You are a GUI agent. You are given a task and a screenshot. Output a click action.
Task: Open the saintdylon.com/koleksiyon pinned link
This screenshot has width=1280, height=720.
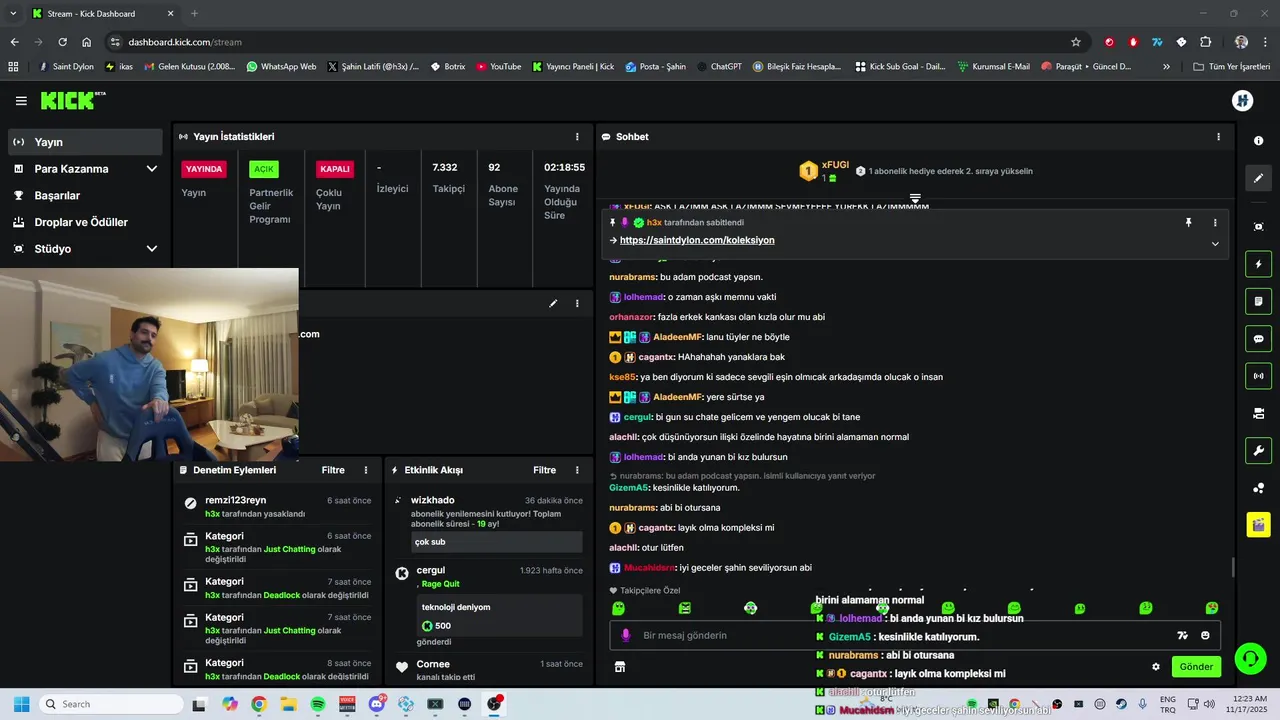(697, 240)
